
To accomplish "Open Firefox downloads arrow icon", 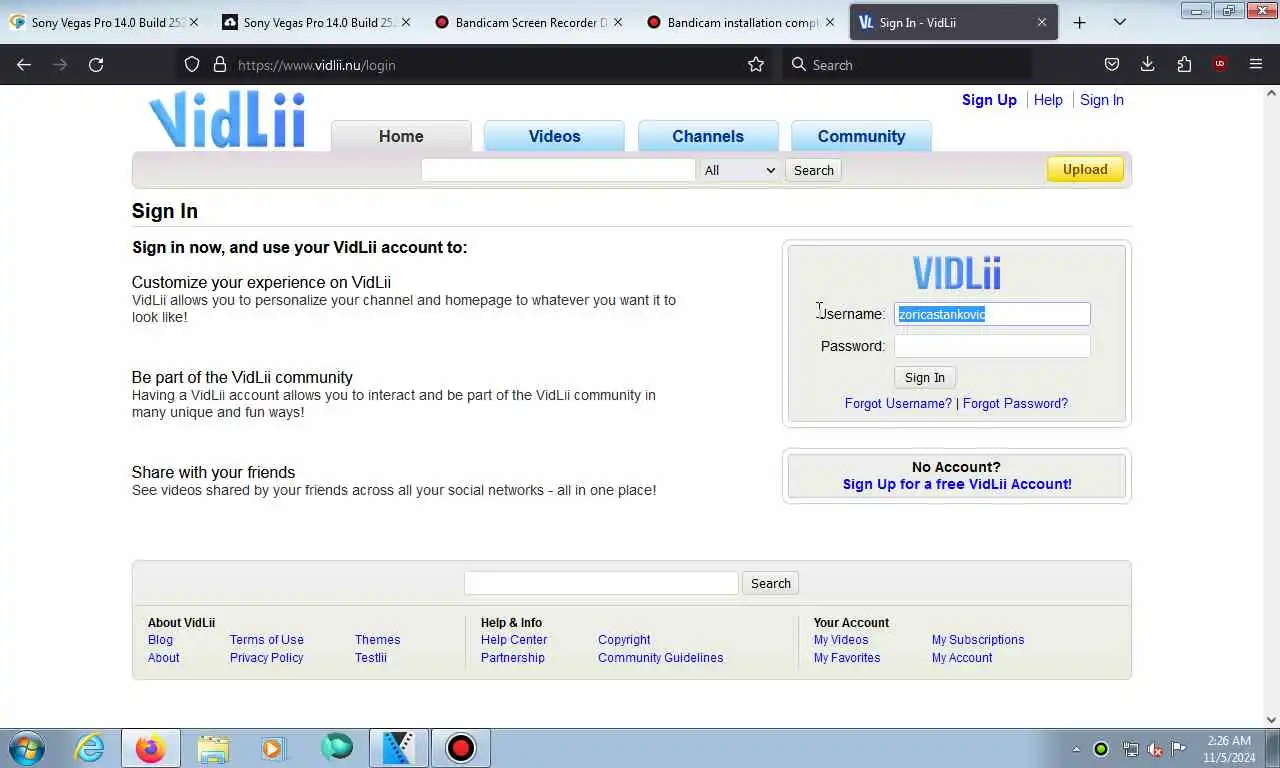I will (1148, 64).
